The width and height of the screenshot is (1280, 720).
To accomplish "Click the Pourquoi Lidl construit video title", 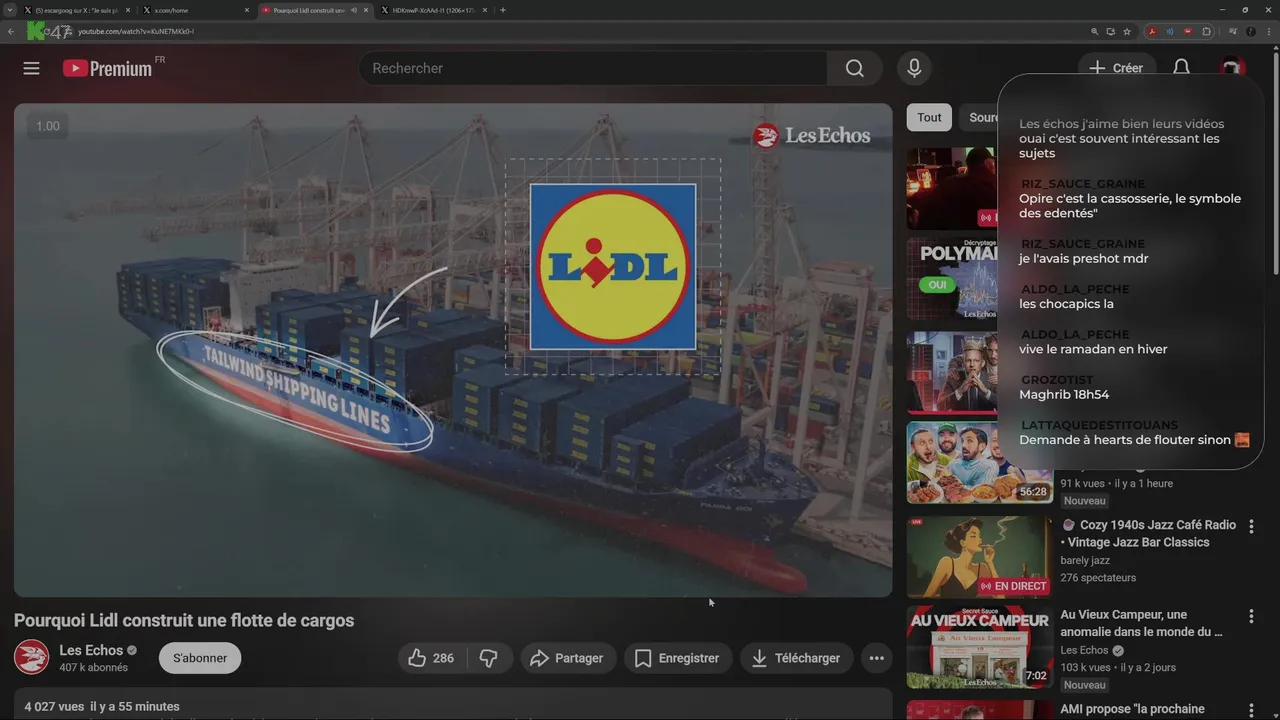I will click(184, 620).
